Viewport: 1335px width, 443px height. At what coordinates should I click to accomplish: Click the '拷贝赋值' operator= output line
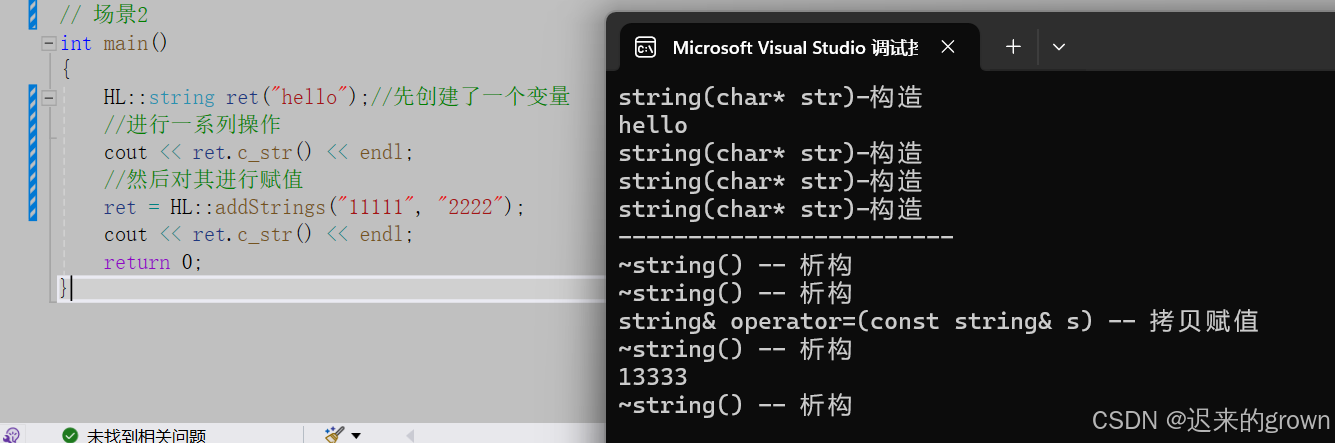(937, 321)
